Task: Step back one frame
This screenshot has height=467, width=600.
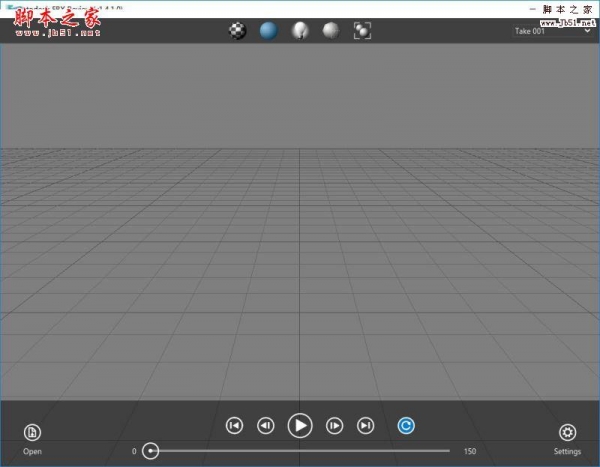Action: (x=266, y=425)
